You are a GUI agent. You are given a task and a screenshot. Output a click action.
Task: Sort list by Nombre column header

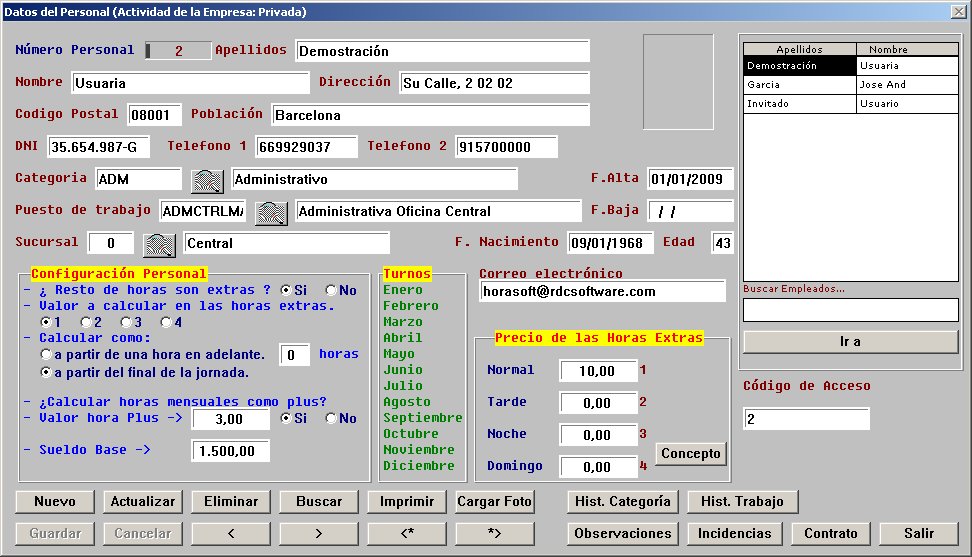(908, 49)
